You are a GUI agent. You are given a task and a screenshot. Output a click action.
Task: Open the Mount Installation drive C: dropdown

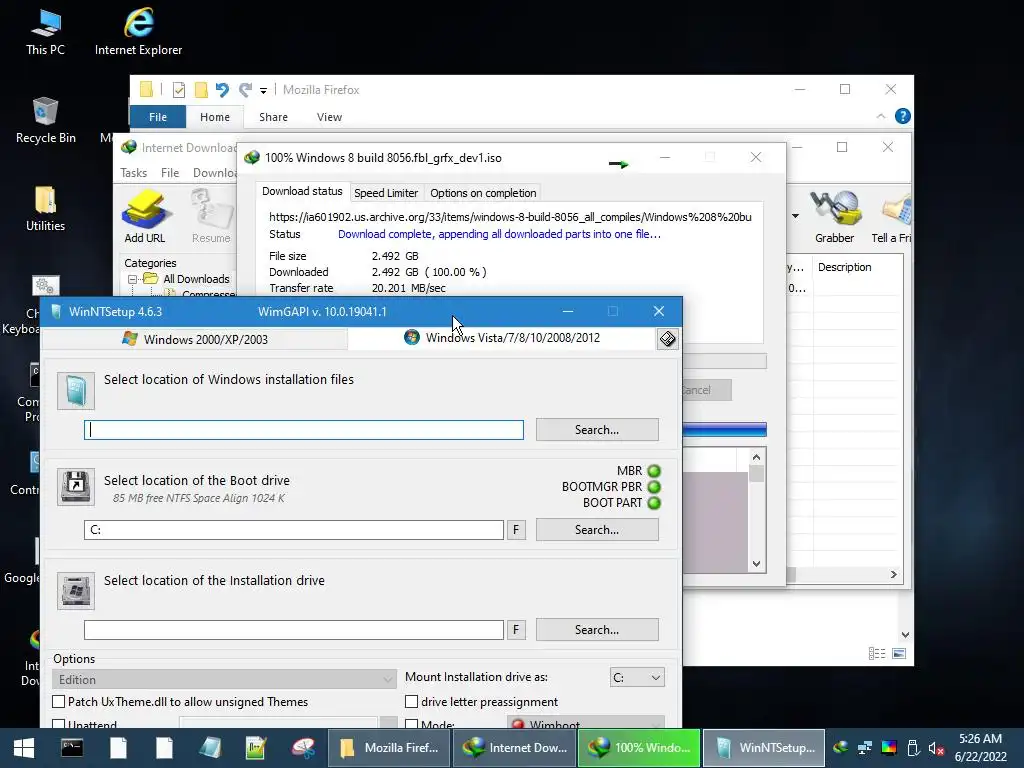[637, 677]
